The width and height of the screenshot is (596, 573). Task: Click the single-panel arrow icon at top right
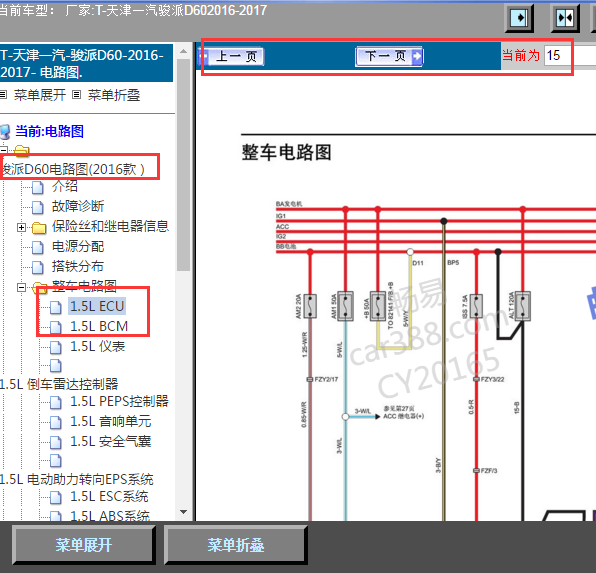[519, 18]
